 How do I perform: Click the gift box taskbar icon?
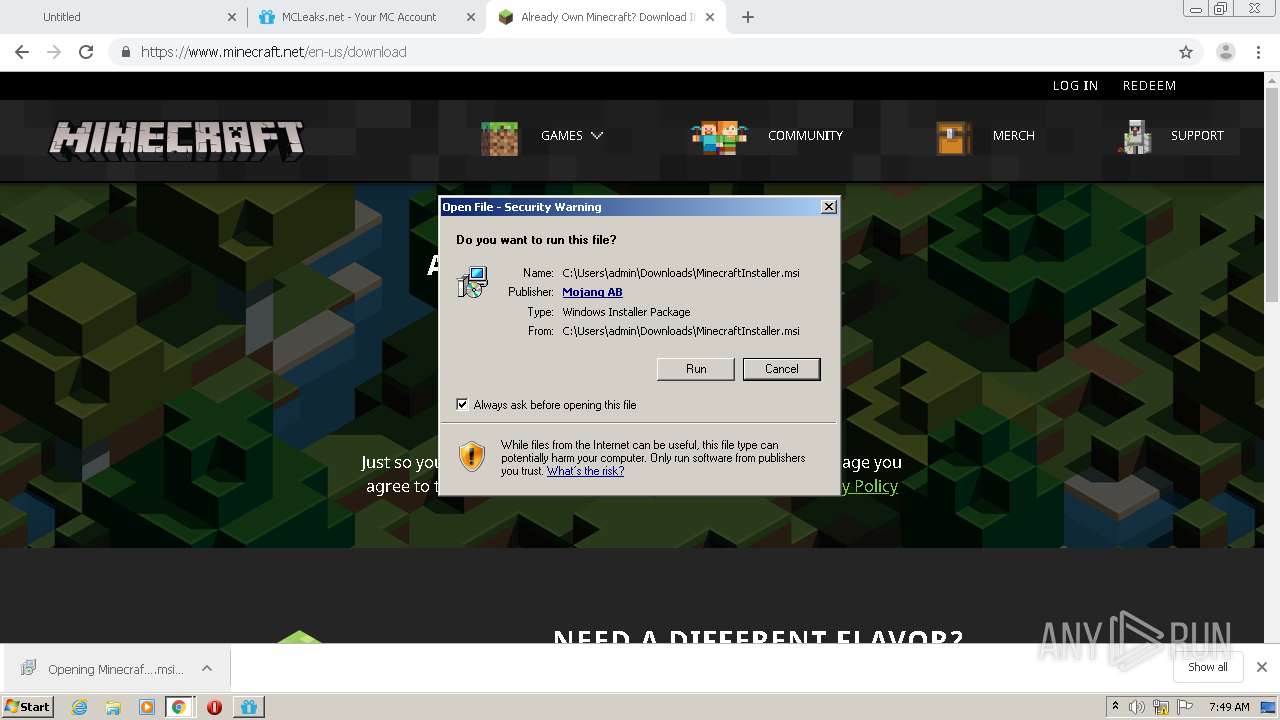tap(249, 707)
